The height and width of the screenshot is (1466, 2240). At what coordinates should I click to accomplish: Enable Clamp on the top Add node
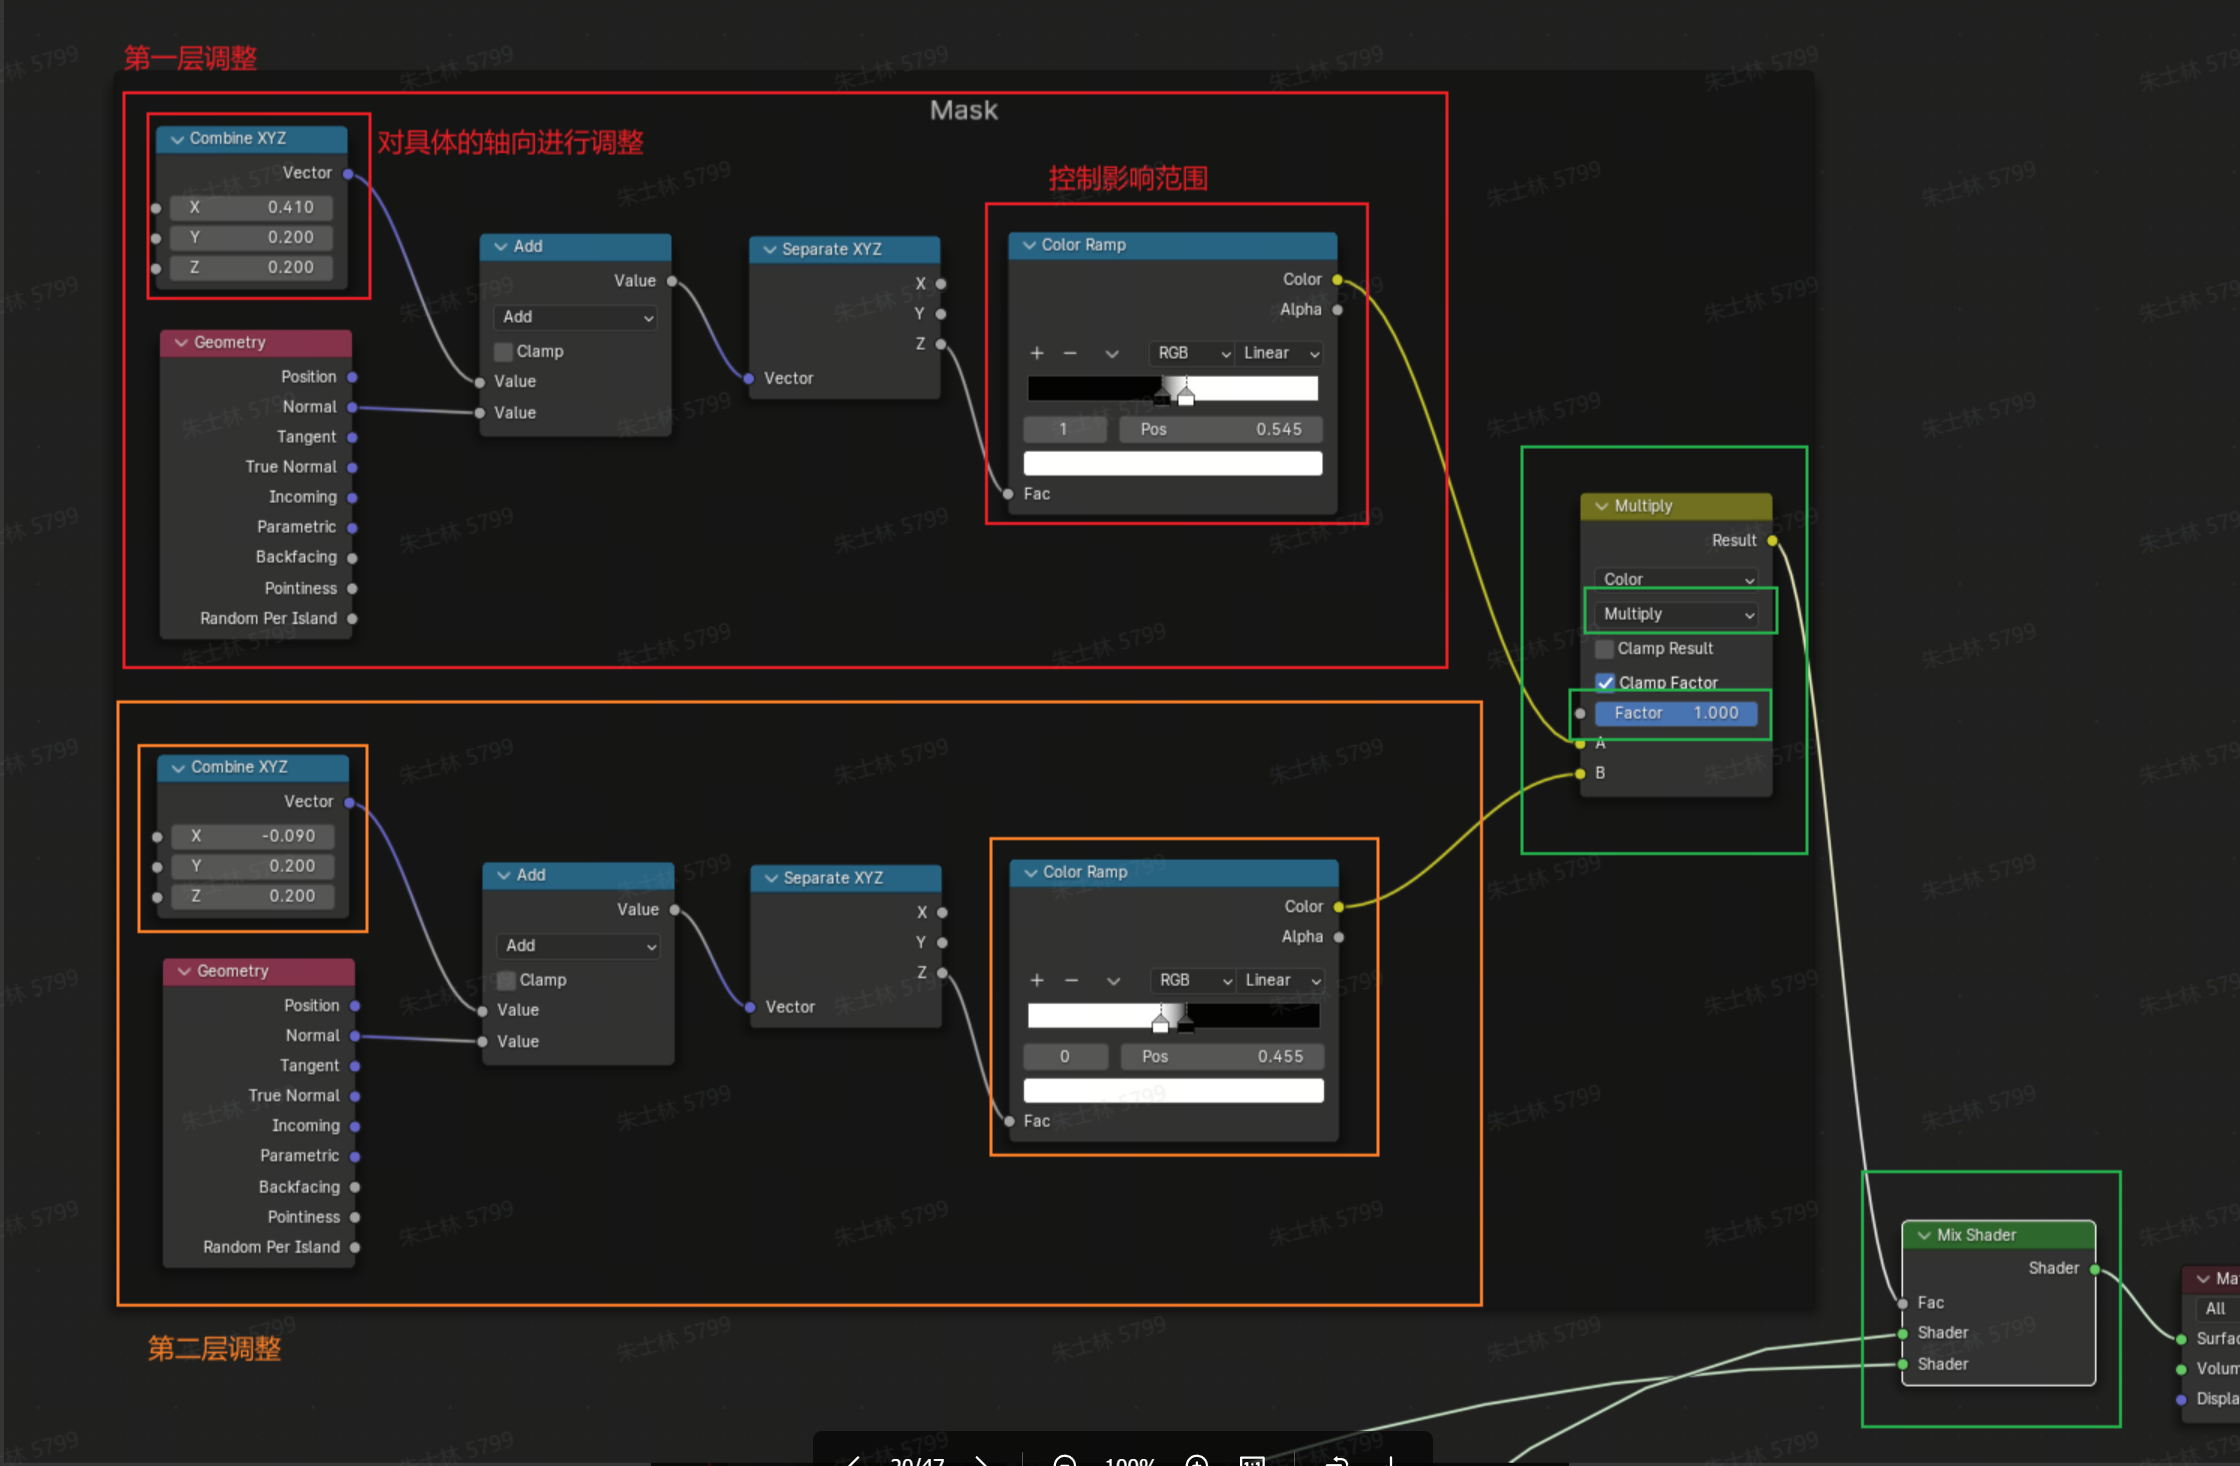[504, 351]
